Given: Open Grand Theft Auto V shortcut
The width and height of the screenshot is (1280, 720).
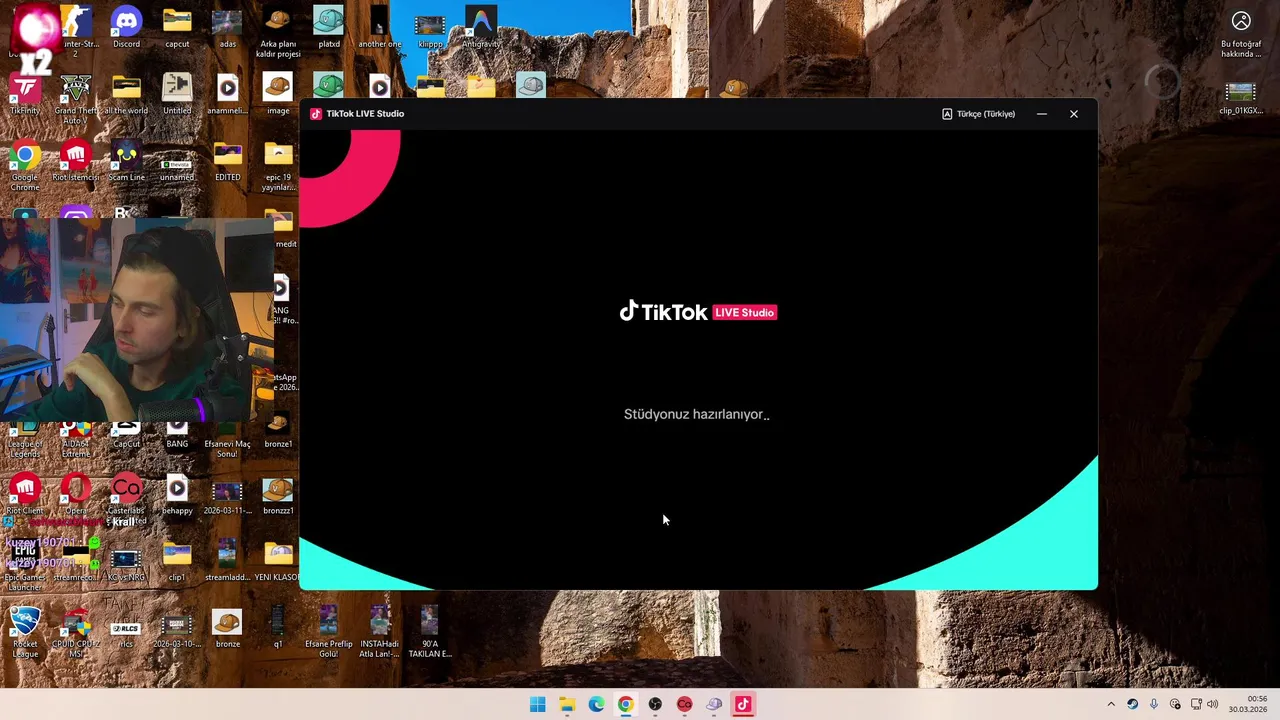Looking at the screenshot, I should (76, 98).
